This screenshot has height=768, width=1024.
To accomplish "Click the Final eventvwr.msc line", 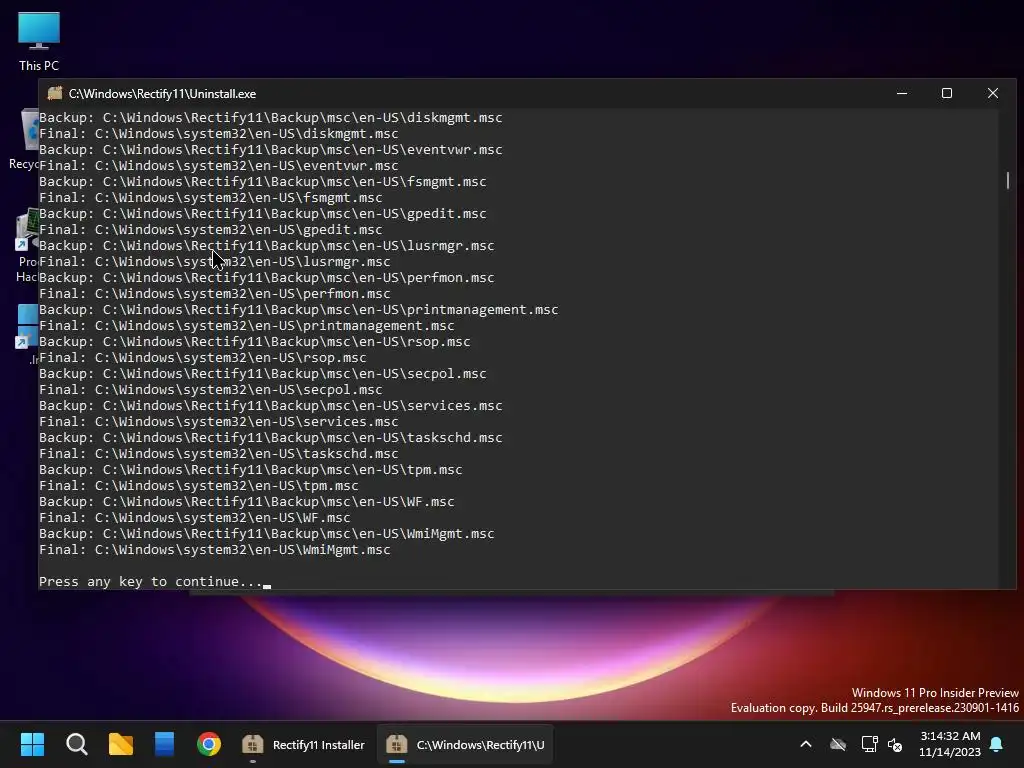I will tap(219, 165).
